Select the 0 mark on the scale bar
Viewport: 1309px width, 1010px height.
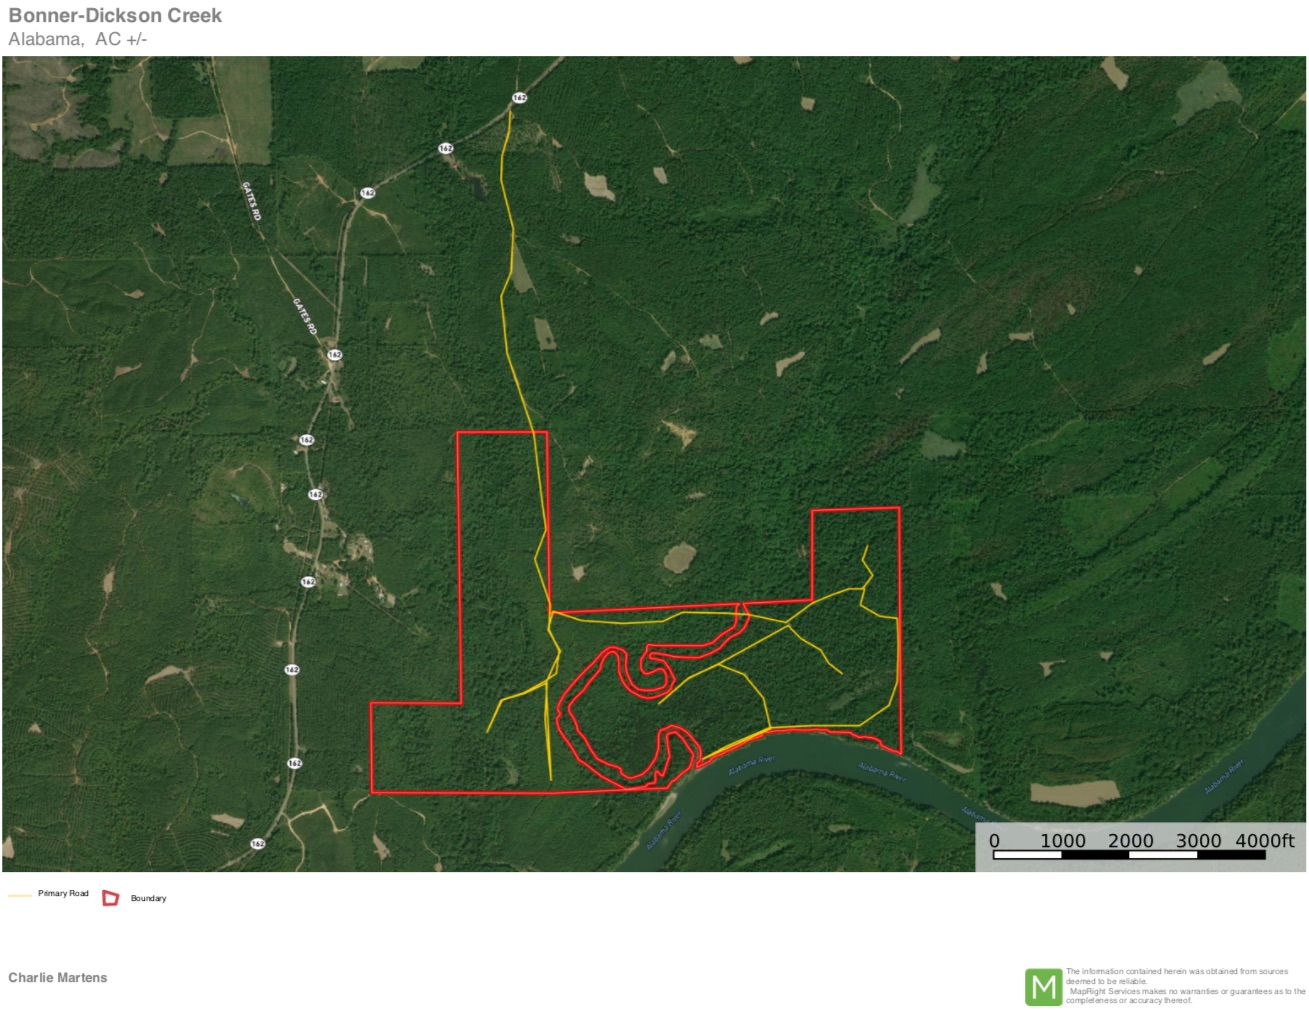994,841
